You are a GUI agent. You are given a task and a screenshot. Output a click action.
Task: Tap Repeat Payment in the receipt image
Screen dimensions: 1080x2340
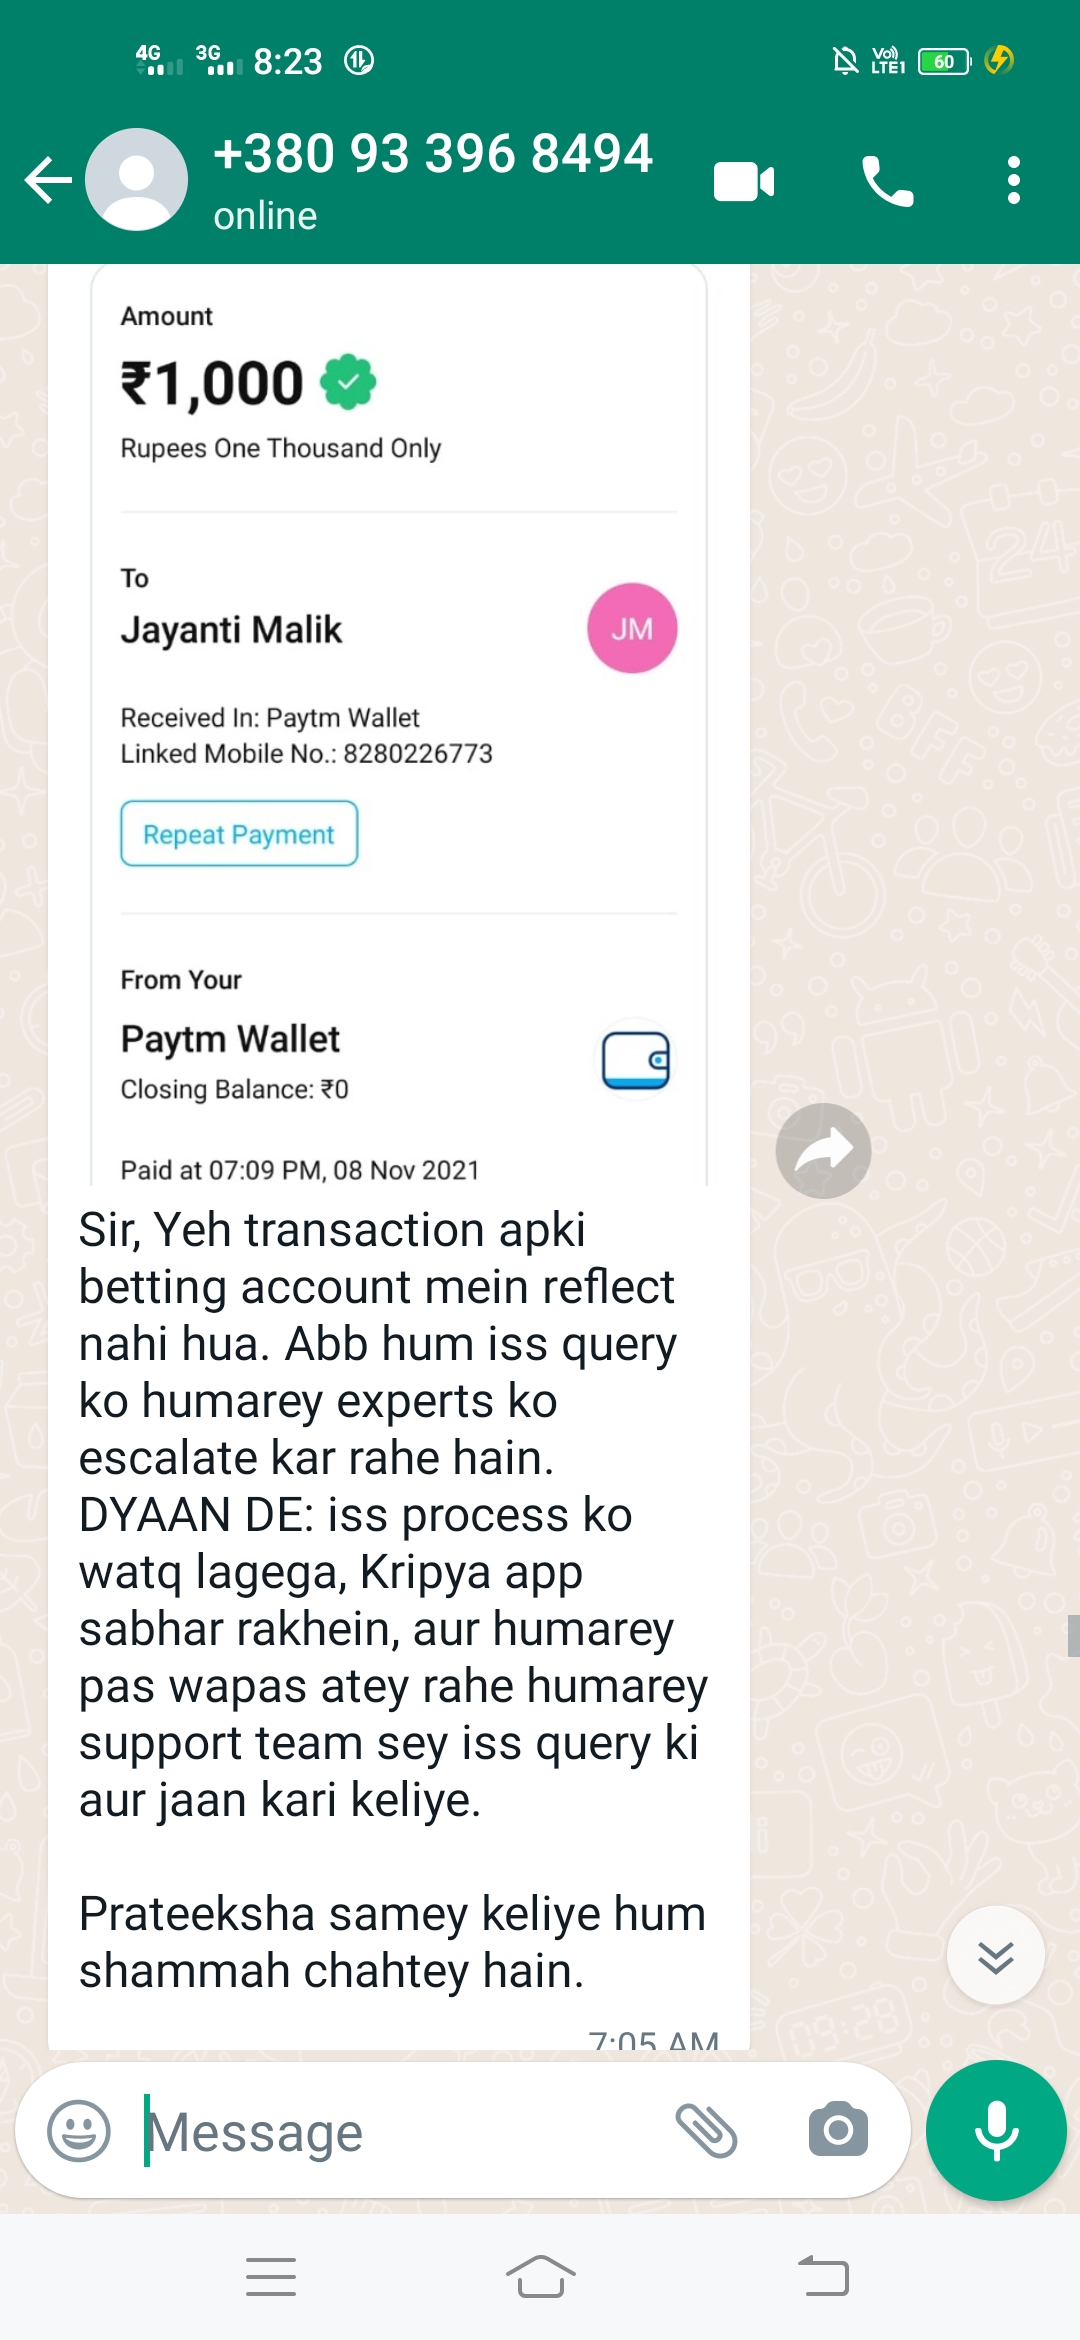point(239,834)
